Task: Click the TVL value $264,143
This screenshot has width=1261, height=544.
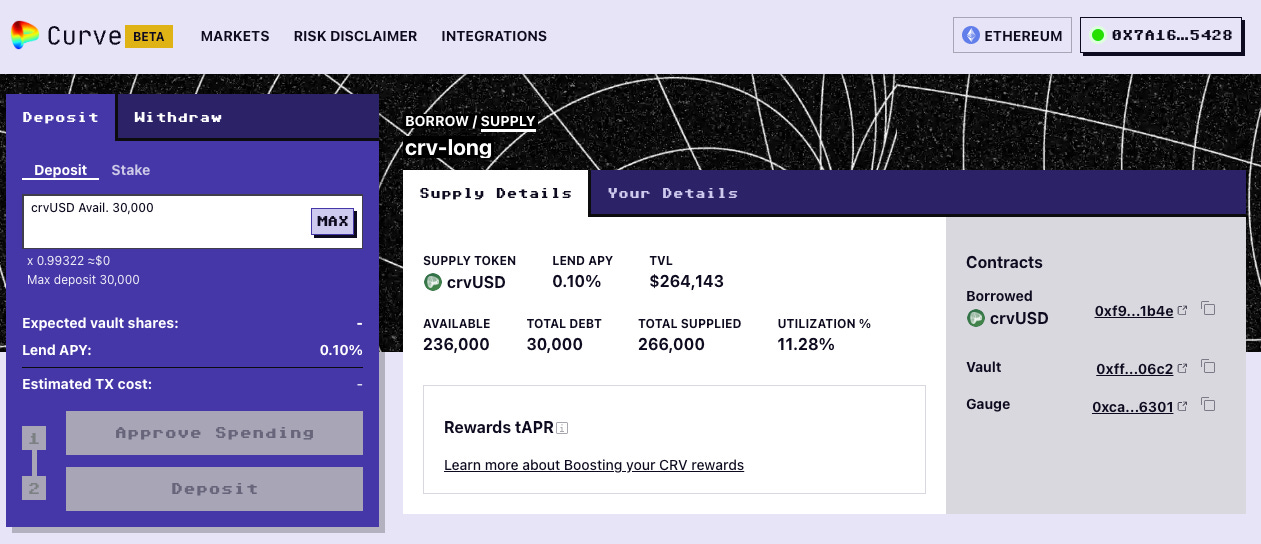Action: pyautogui.click(x=687, y=282)
